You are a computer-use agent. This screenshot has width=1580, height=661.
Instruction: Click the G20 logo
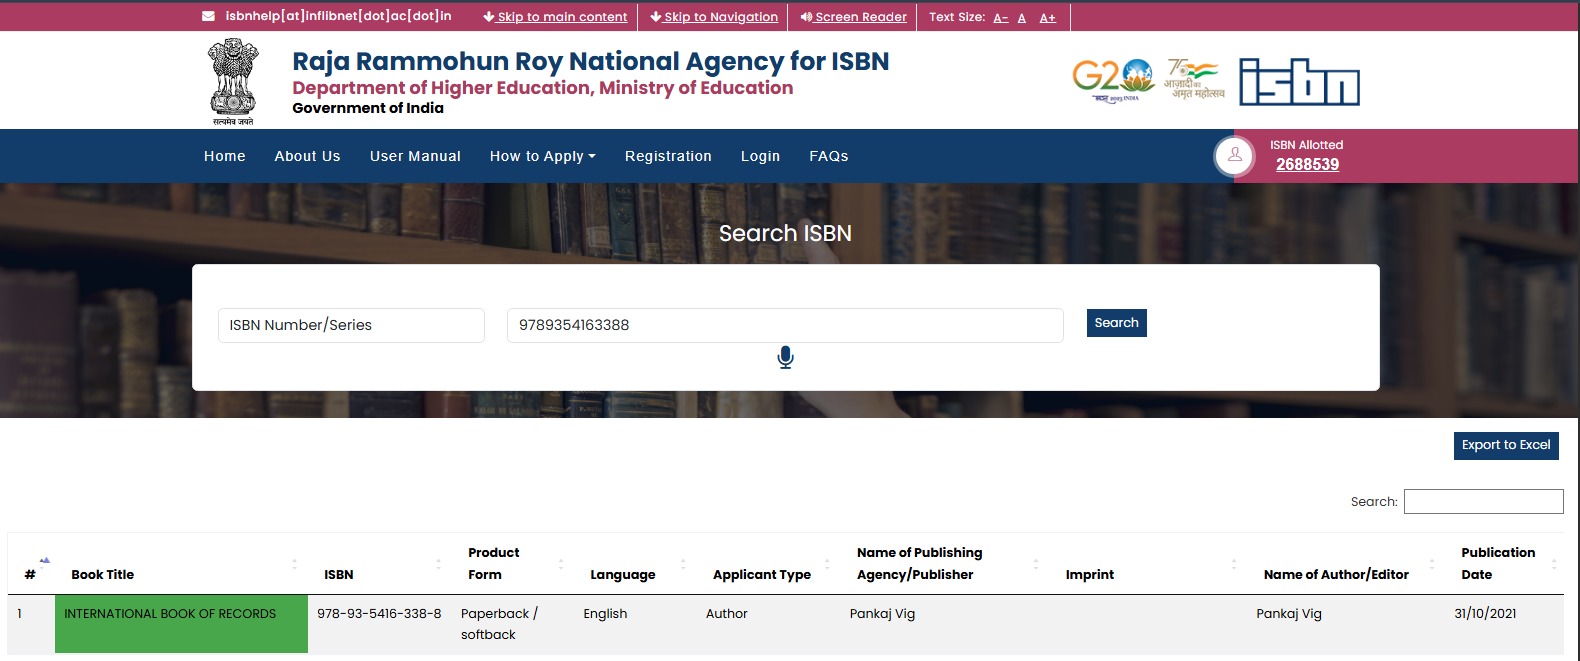[x=1113, y=78]
